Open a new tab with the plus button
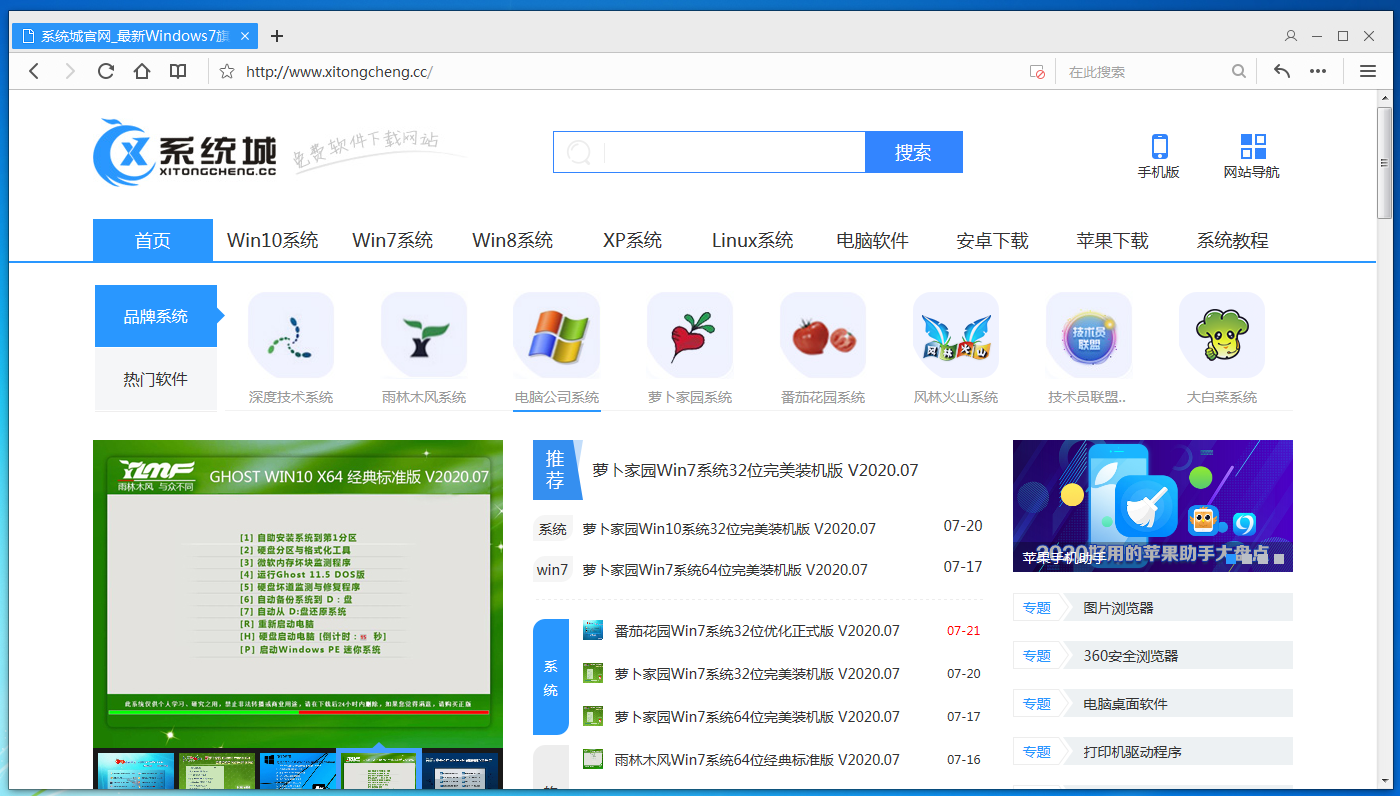The image size is (1400, 796). point(277,36)
